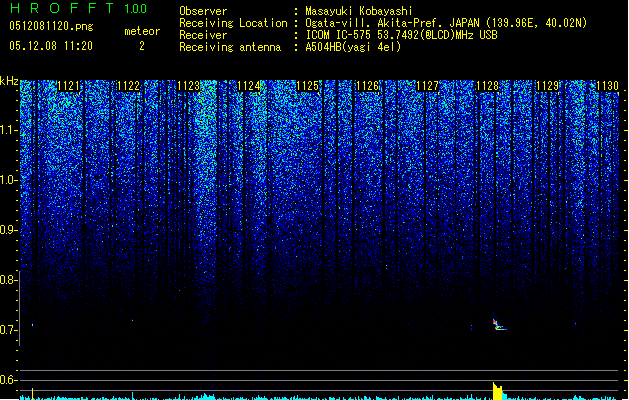Click frequency axis label 0.8
629x400 pixels.
9,280
